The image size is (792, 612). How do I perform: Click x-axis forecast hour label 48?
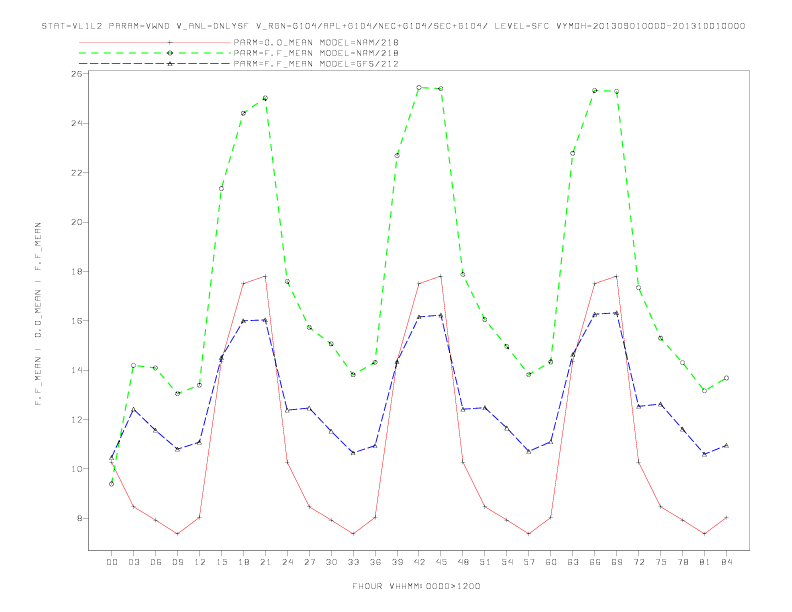click(x=463, y=562)
